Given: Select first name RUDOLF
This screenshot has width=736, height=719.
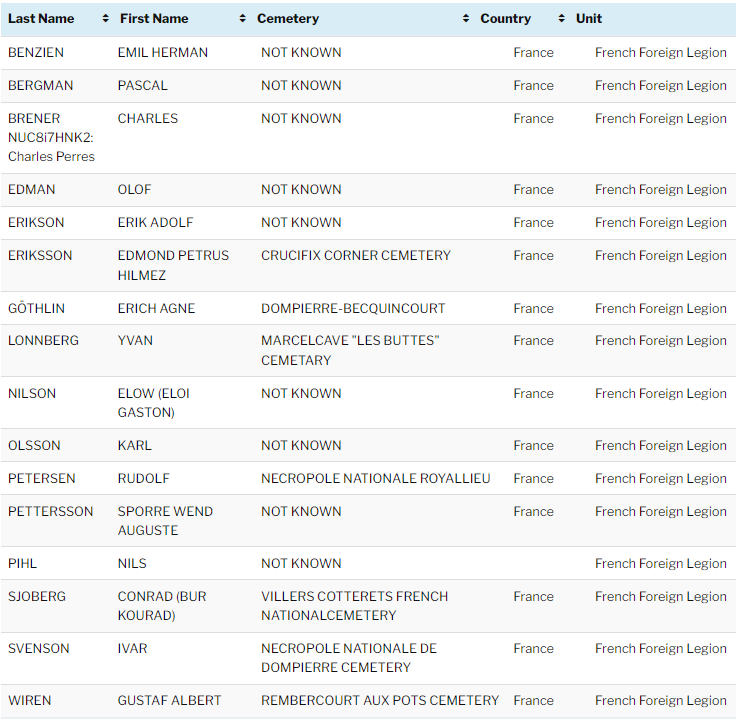Looking at the screenshot, I should (x=144, y=478).
